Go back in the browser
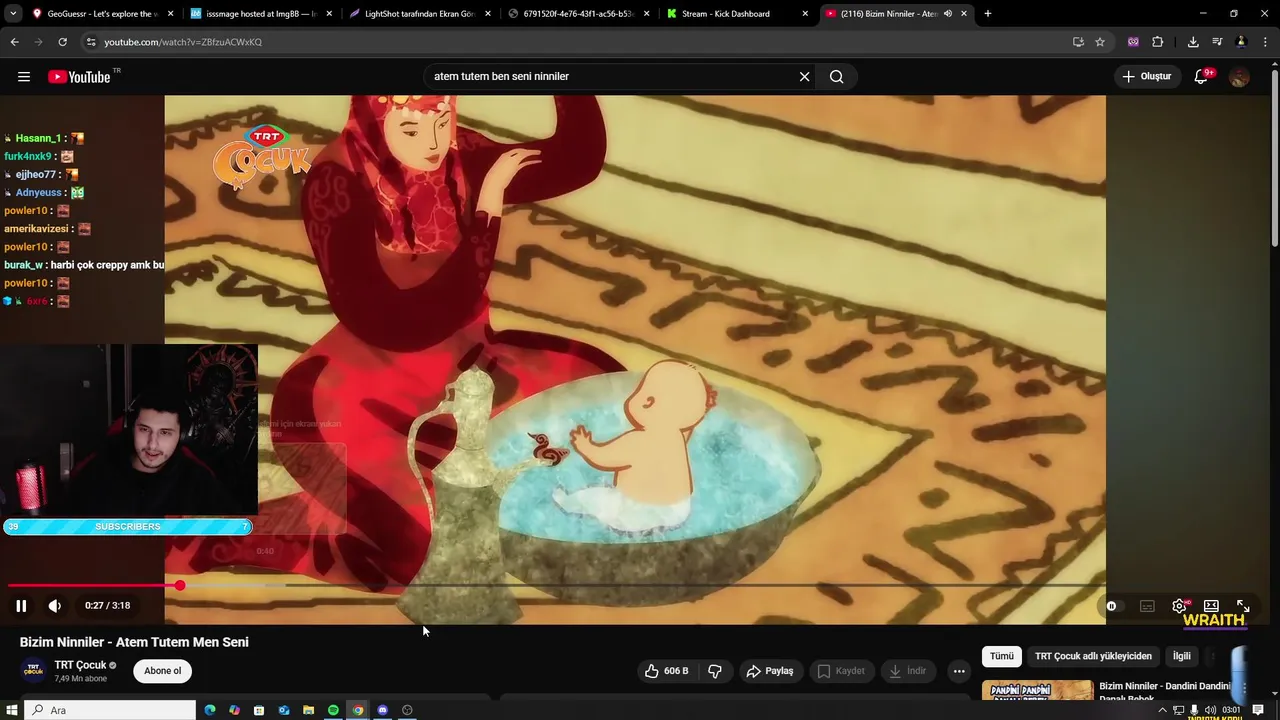Image resolution: width=1280 pixels, height=720 pixels. [14, 42]
